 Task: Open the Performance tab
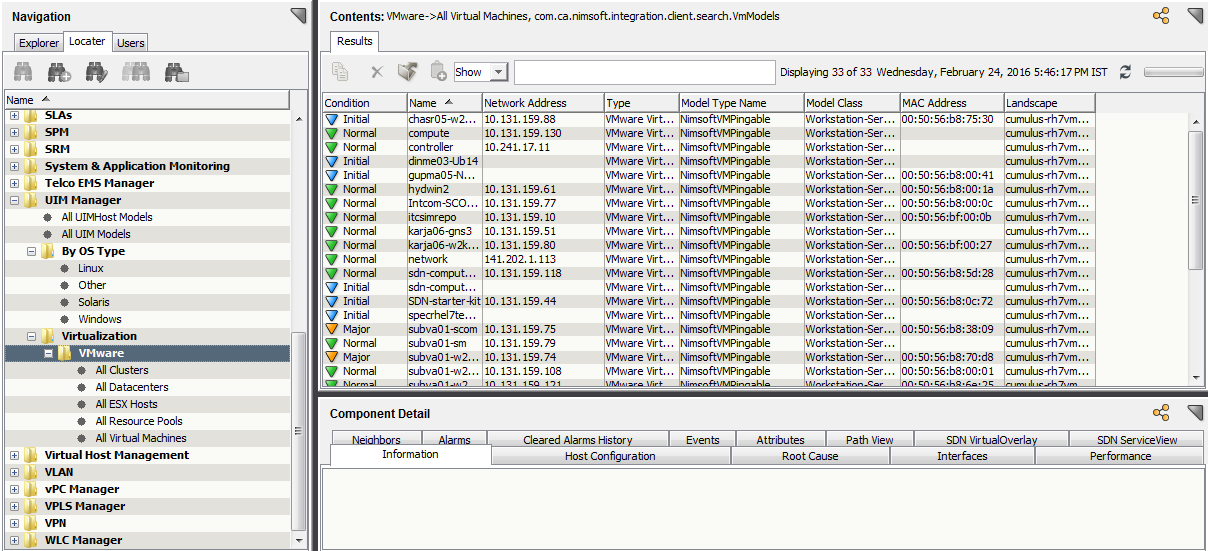tap(1120, 456)
